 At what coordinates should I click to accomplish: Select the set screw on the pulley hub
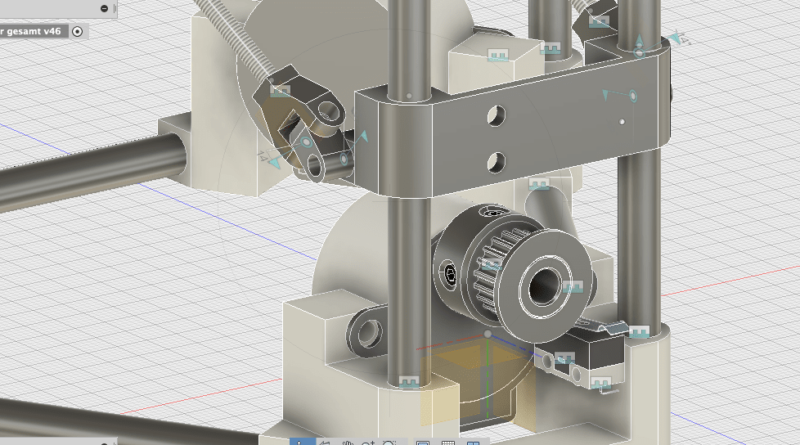(x=449, y=273)
